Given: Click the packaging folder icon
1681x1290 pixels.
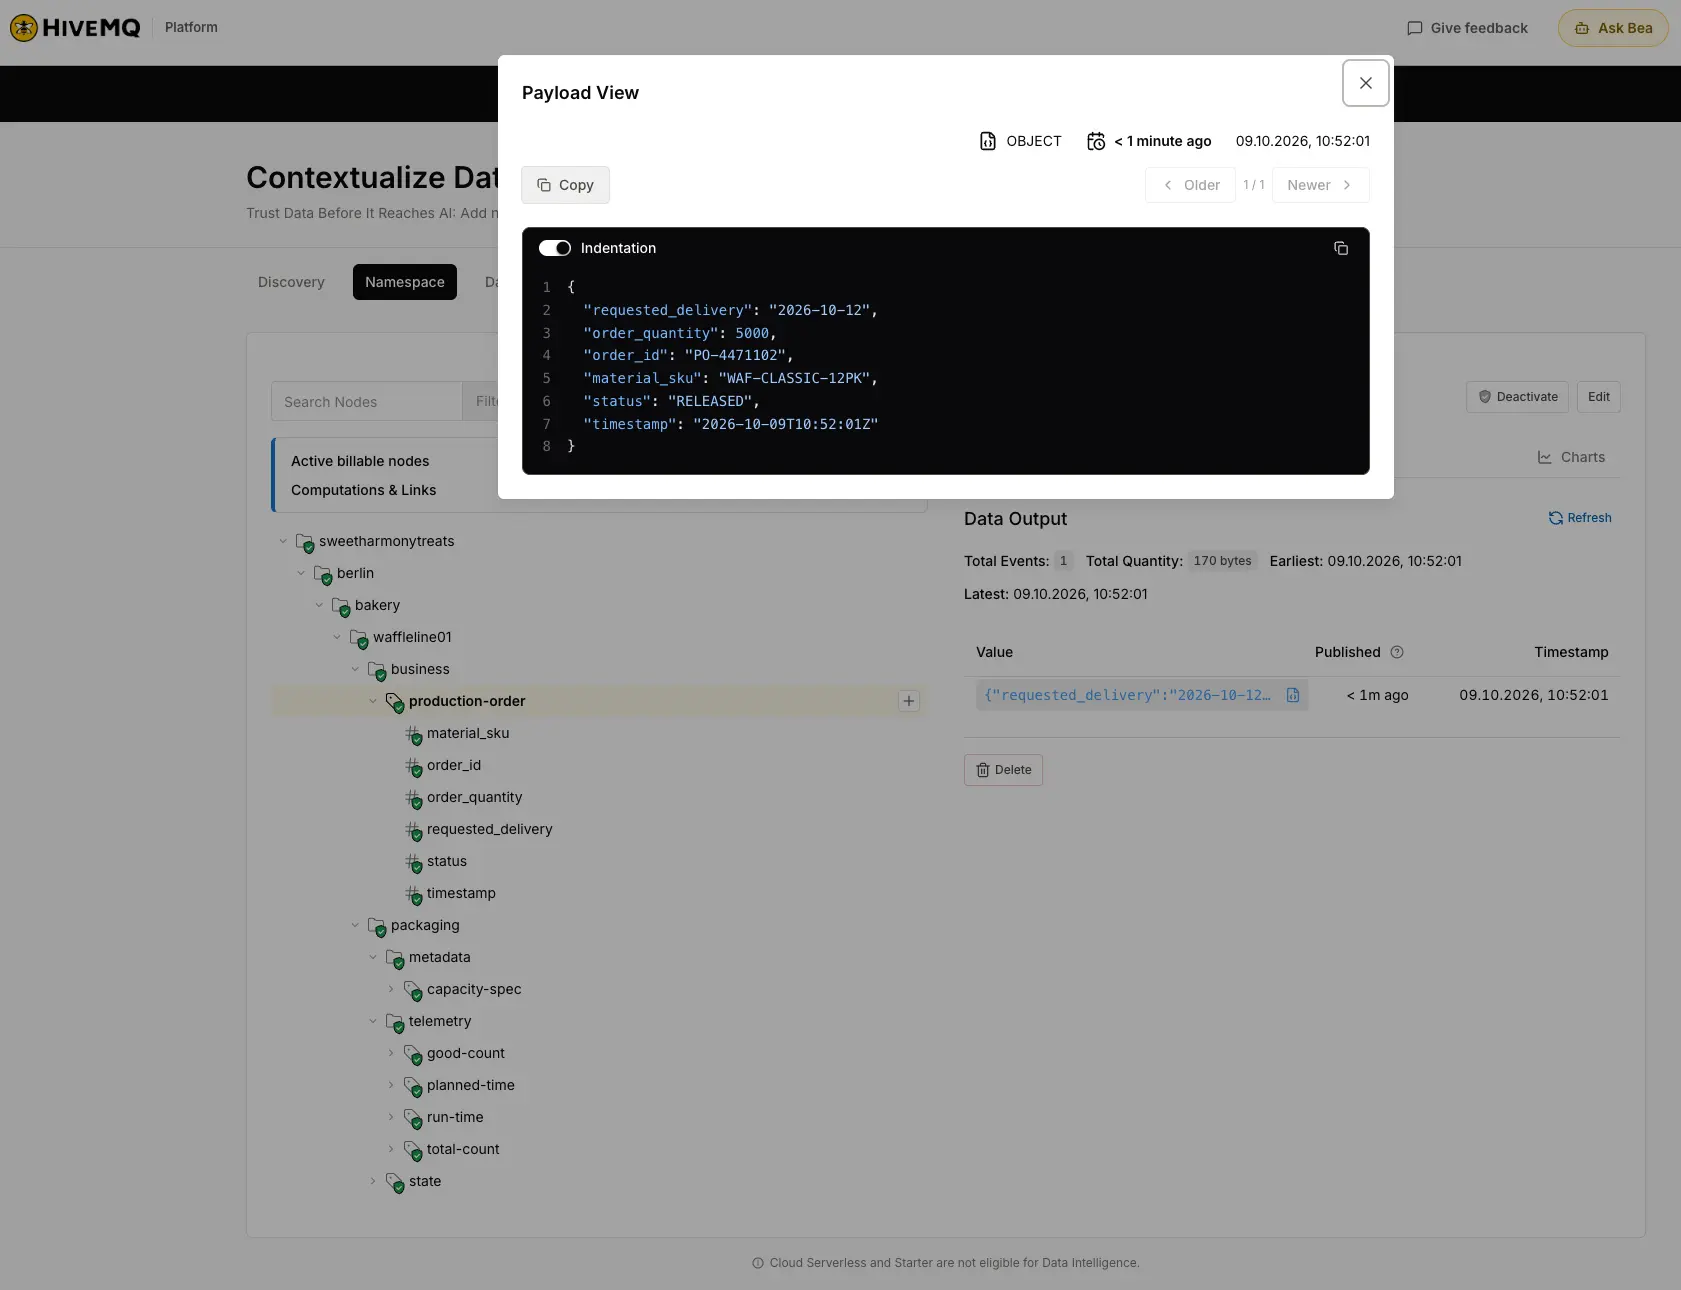Looking at the screenshot, I should click(377, 927).
